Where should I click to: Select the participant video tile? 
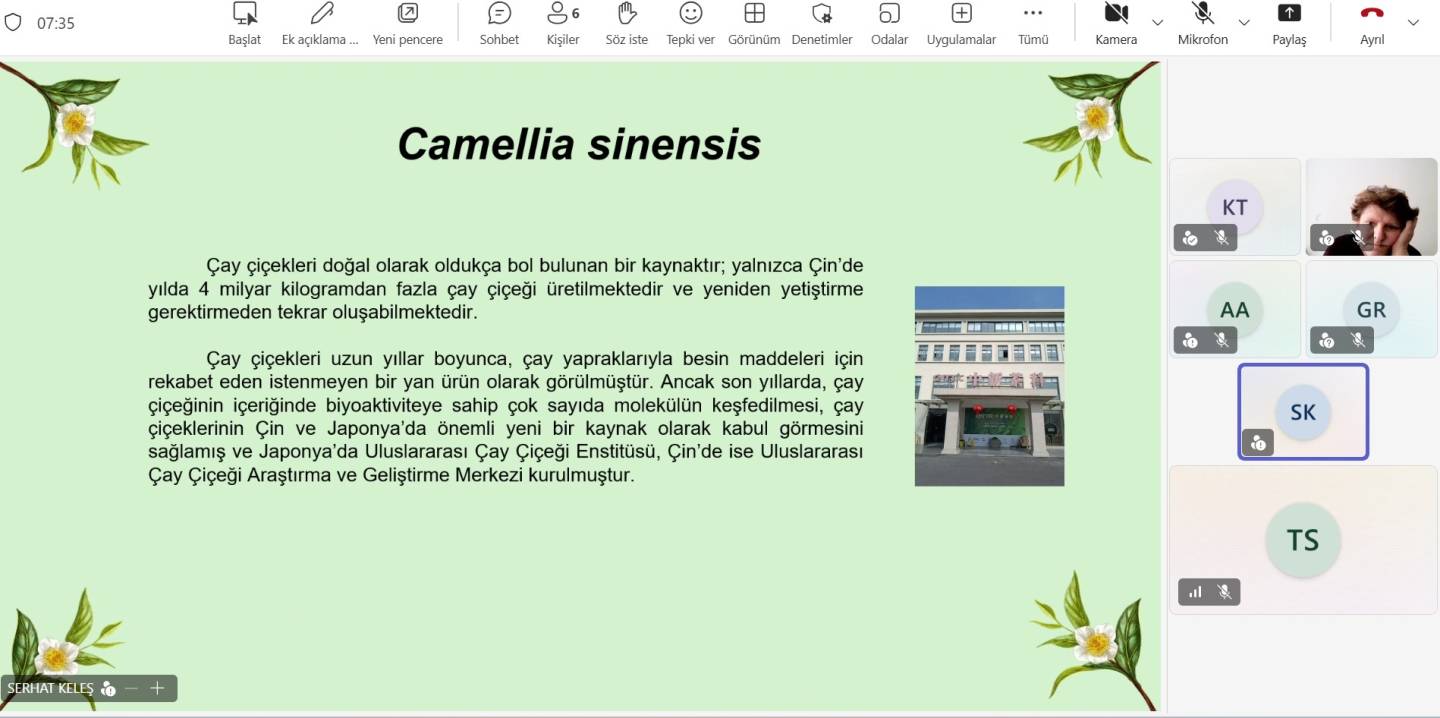click(x=1372, y=207)
